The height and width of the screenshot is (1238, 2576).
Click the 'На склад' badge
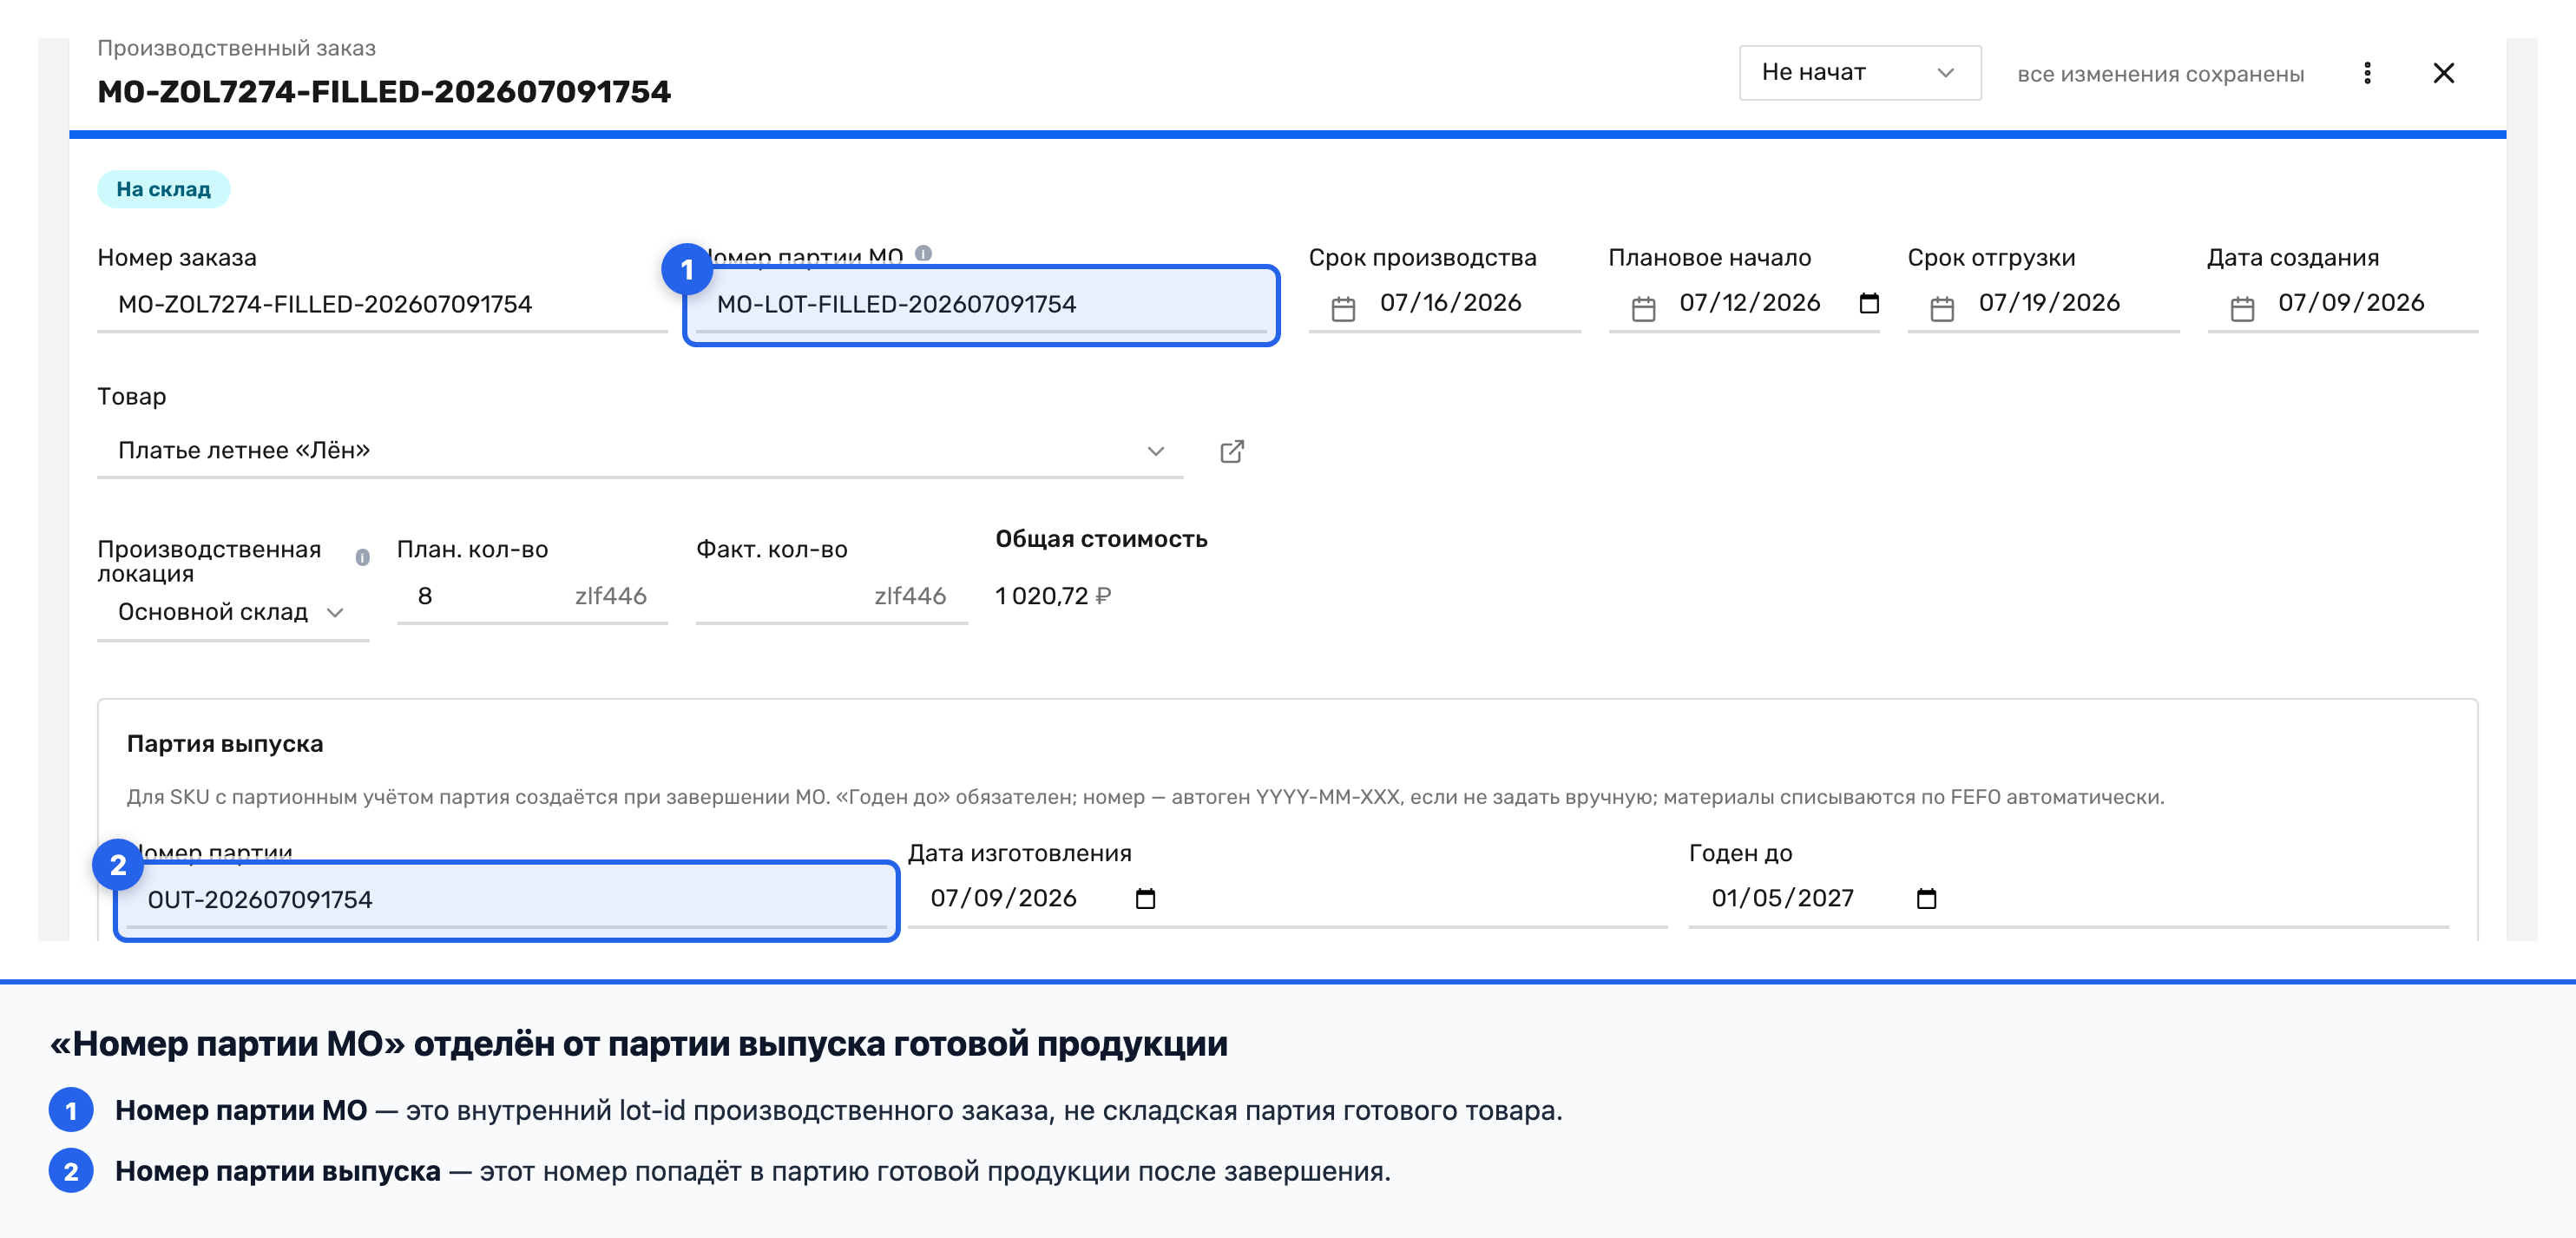click(163, 189)
